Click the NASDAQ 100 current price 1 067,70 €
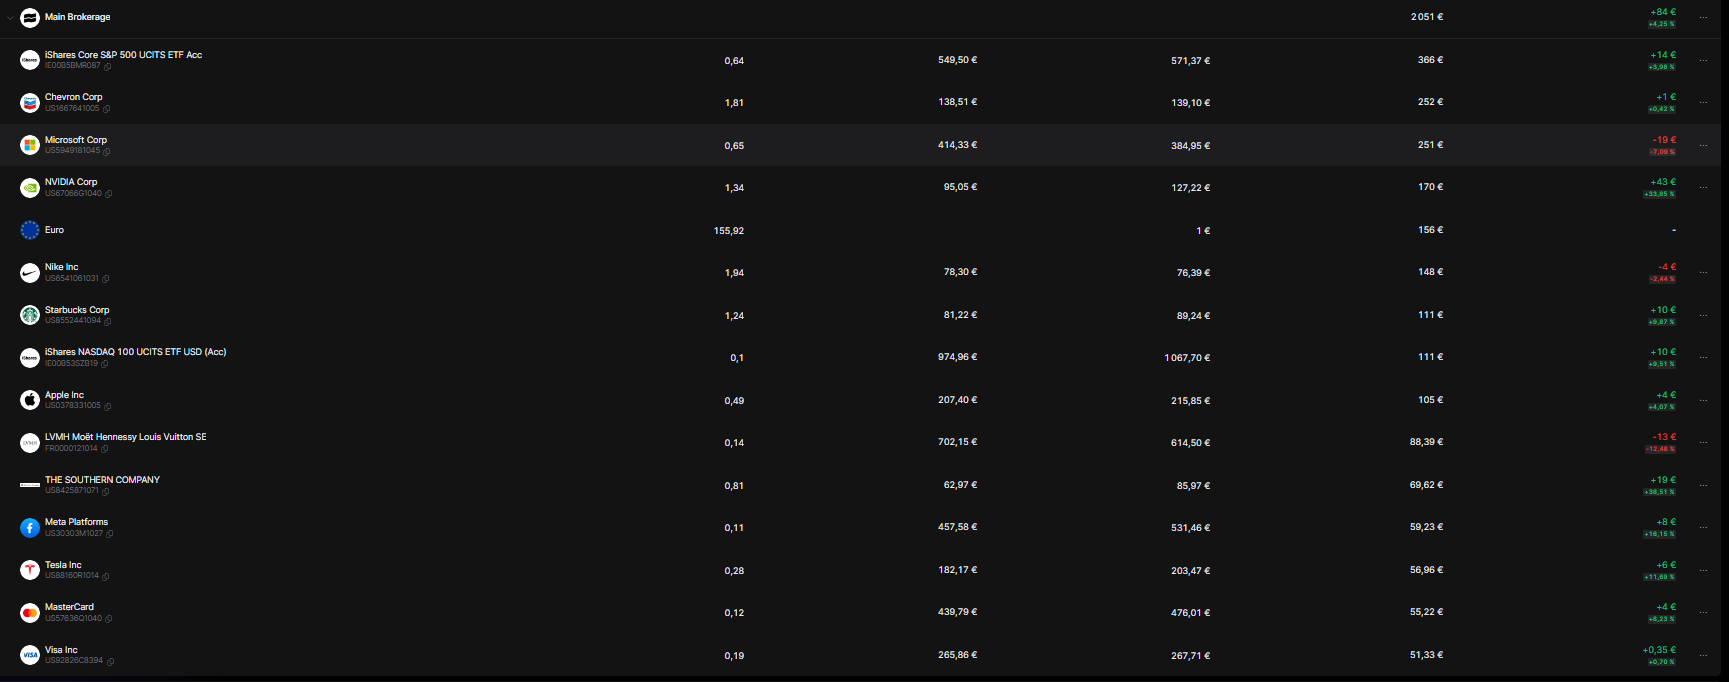The height and width of the screenshot is (682, 1729). (x=1187, y=358)
